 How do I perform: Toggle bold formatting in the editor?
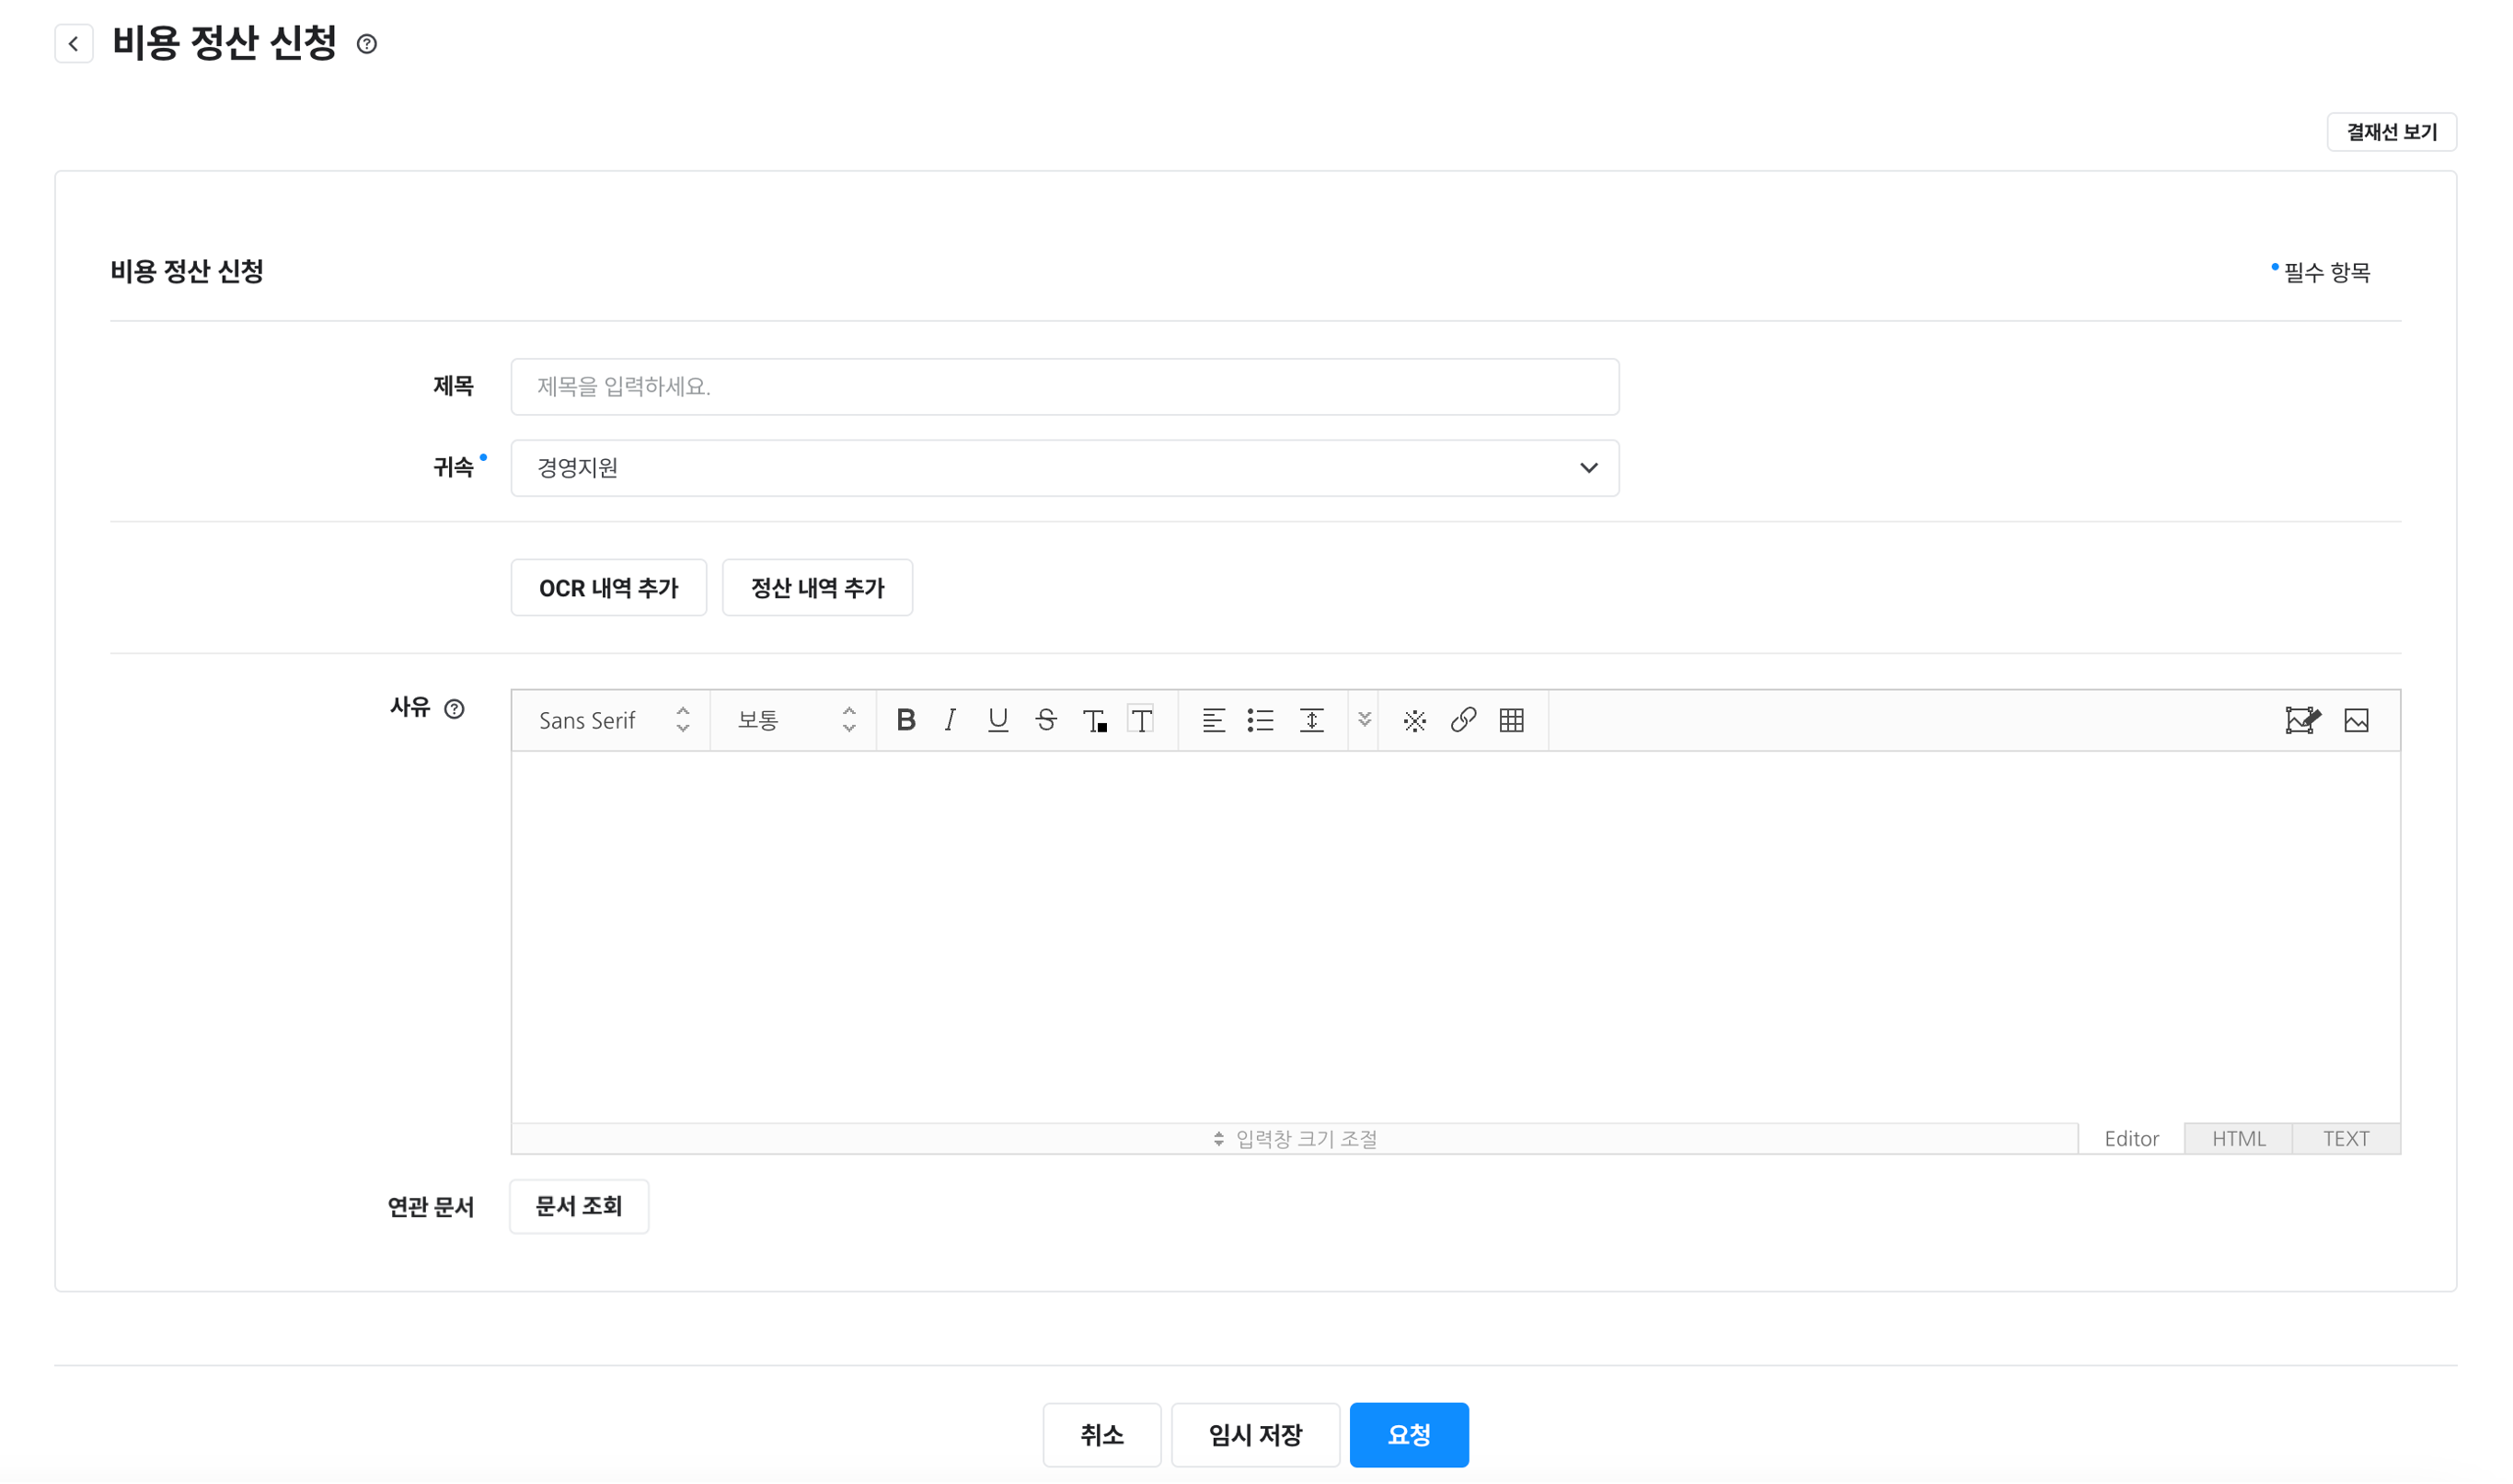point(906,720)
